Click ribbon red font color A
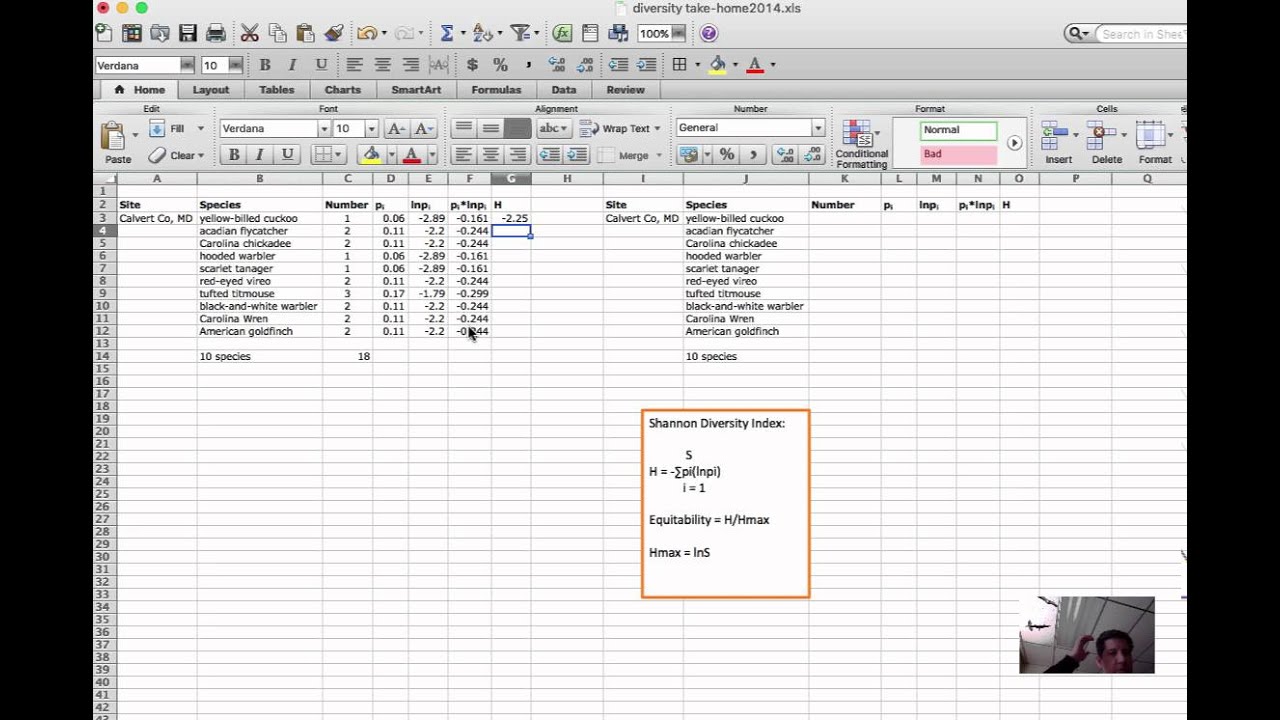 coord(410,155)
